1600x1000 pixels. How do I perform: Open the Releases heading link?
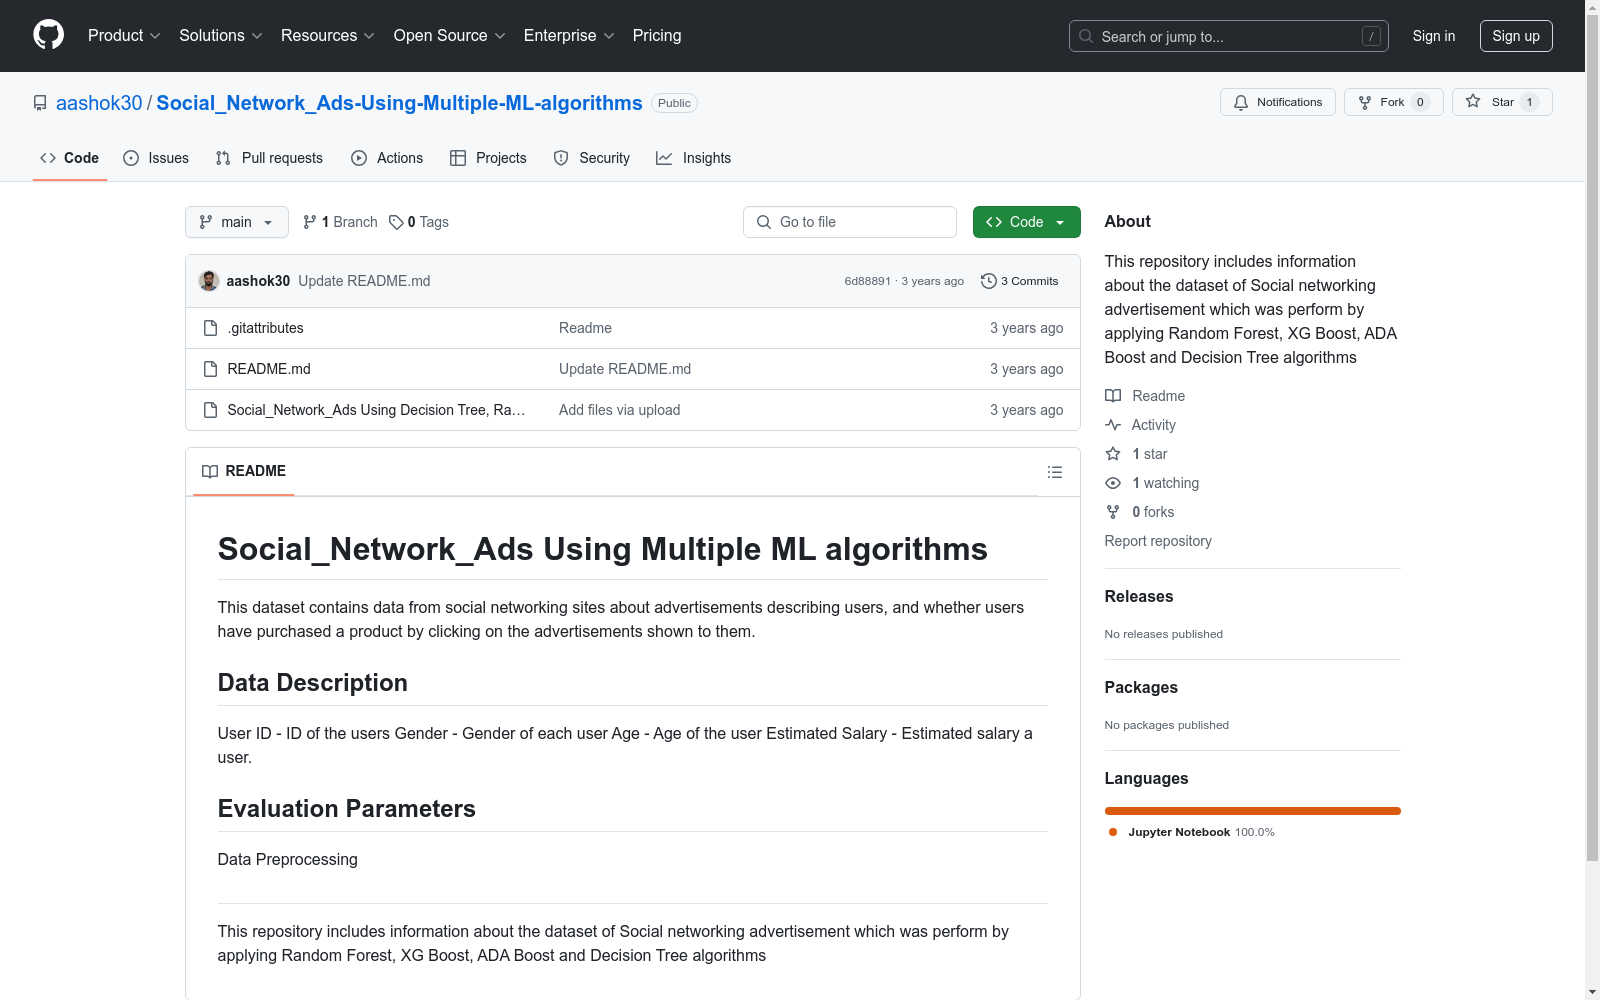click(x=1139, y=596)
